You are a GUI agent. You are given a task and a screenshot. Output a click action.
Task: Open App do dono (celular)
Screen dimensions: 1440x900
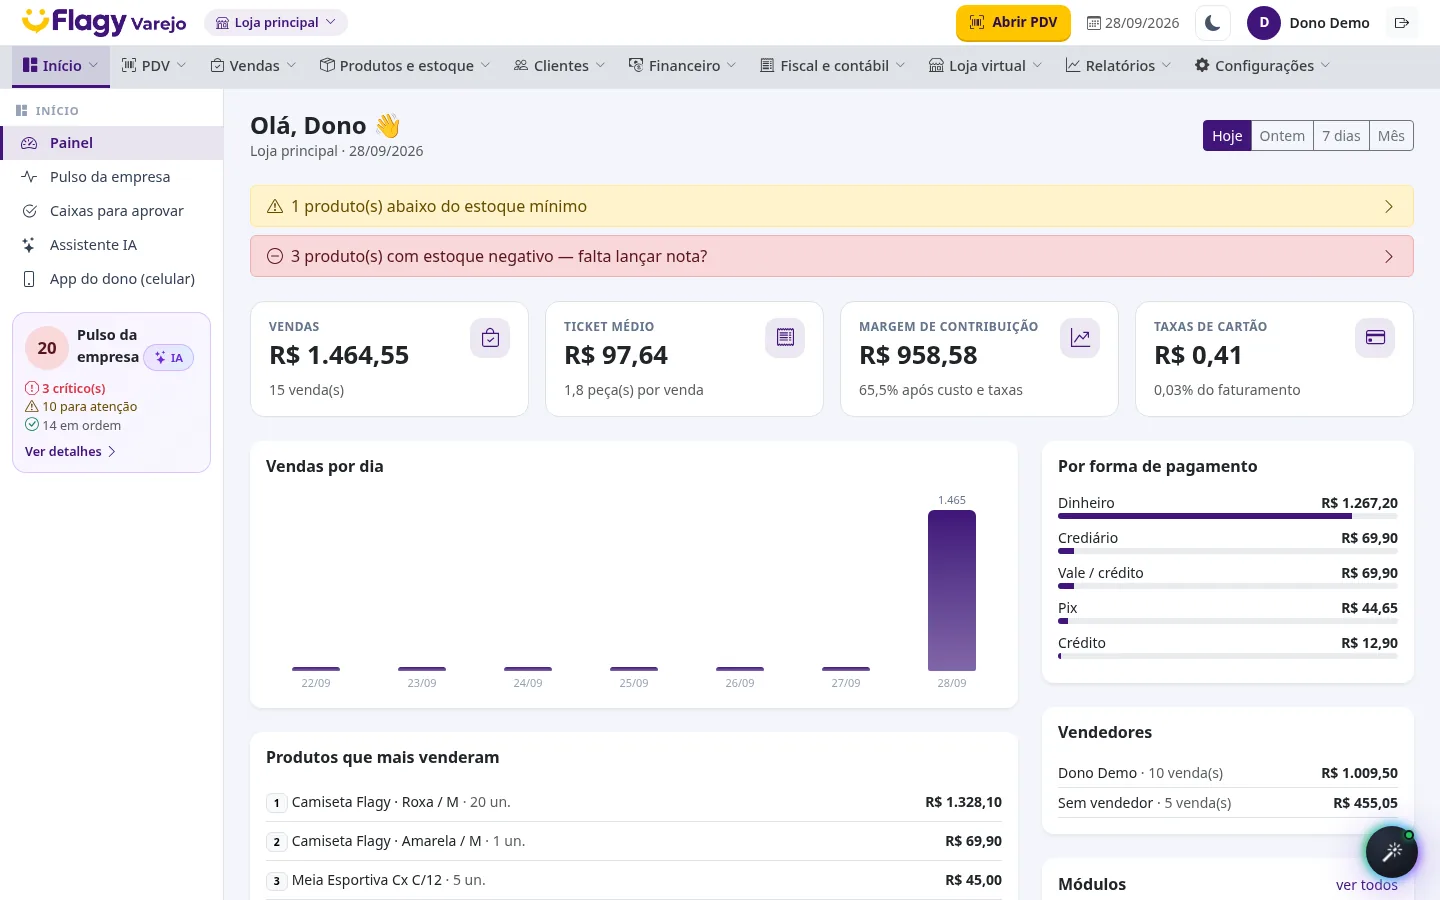click(112, 279)
